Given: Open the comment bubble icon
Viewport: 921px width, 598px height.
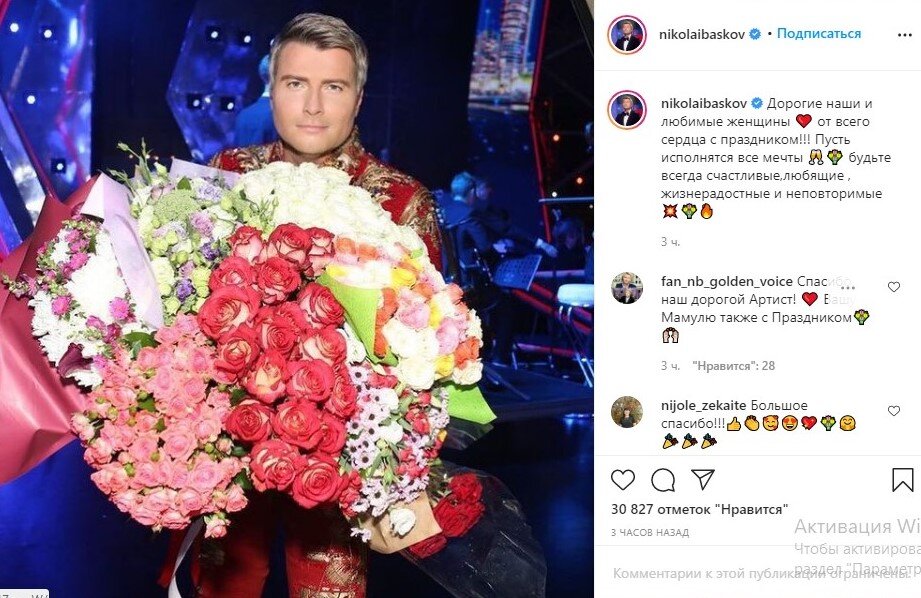Looking at the screenshot, I should tap(663, 481).
